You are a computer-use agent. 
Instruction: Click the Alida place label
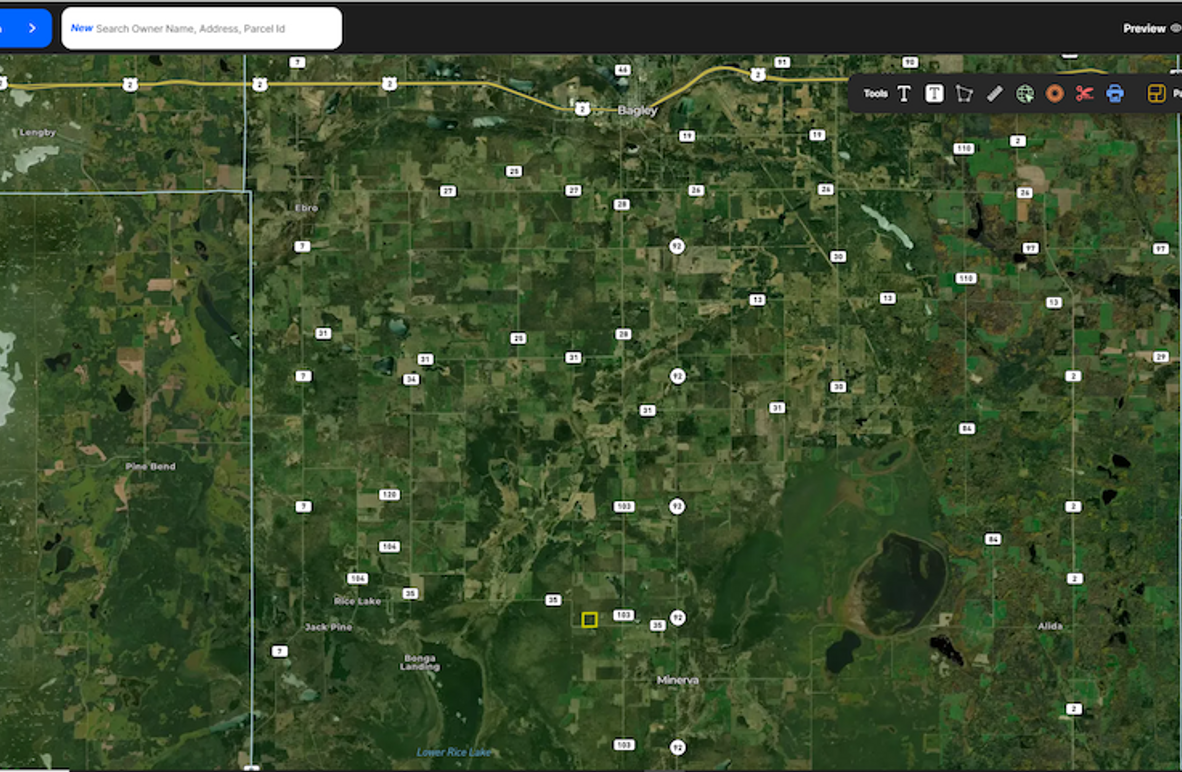[x=1050, y=626]
